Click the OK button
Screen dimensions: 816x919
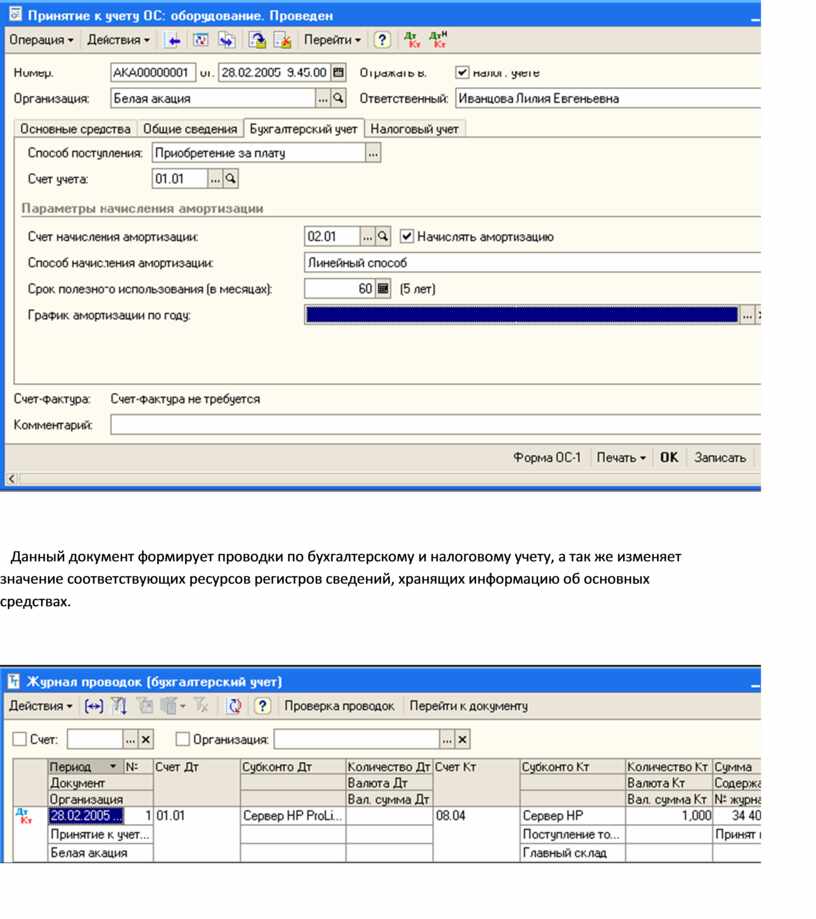pos(669,457)
